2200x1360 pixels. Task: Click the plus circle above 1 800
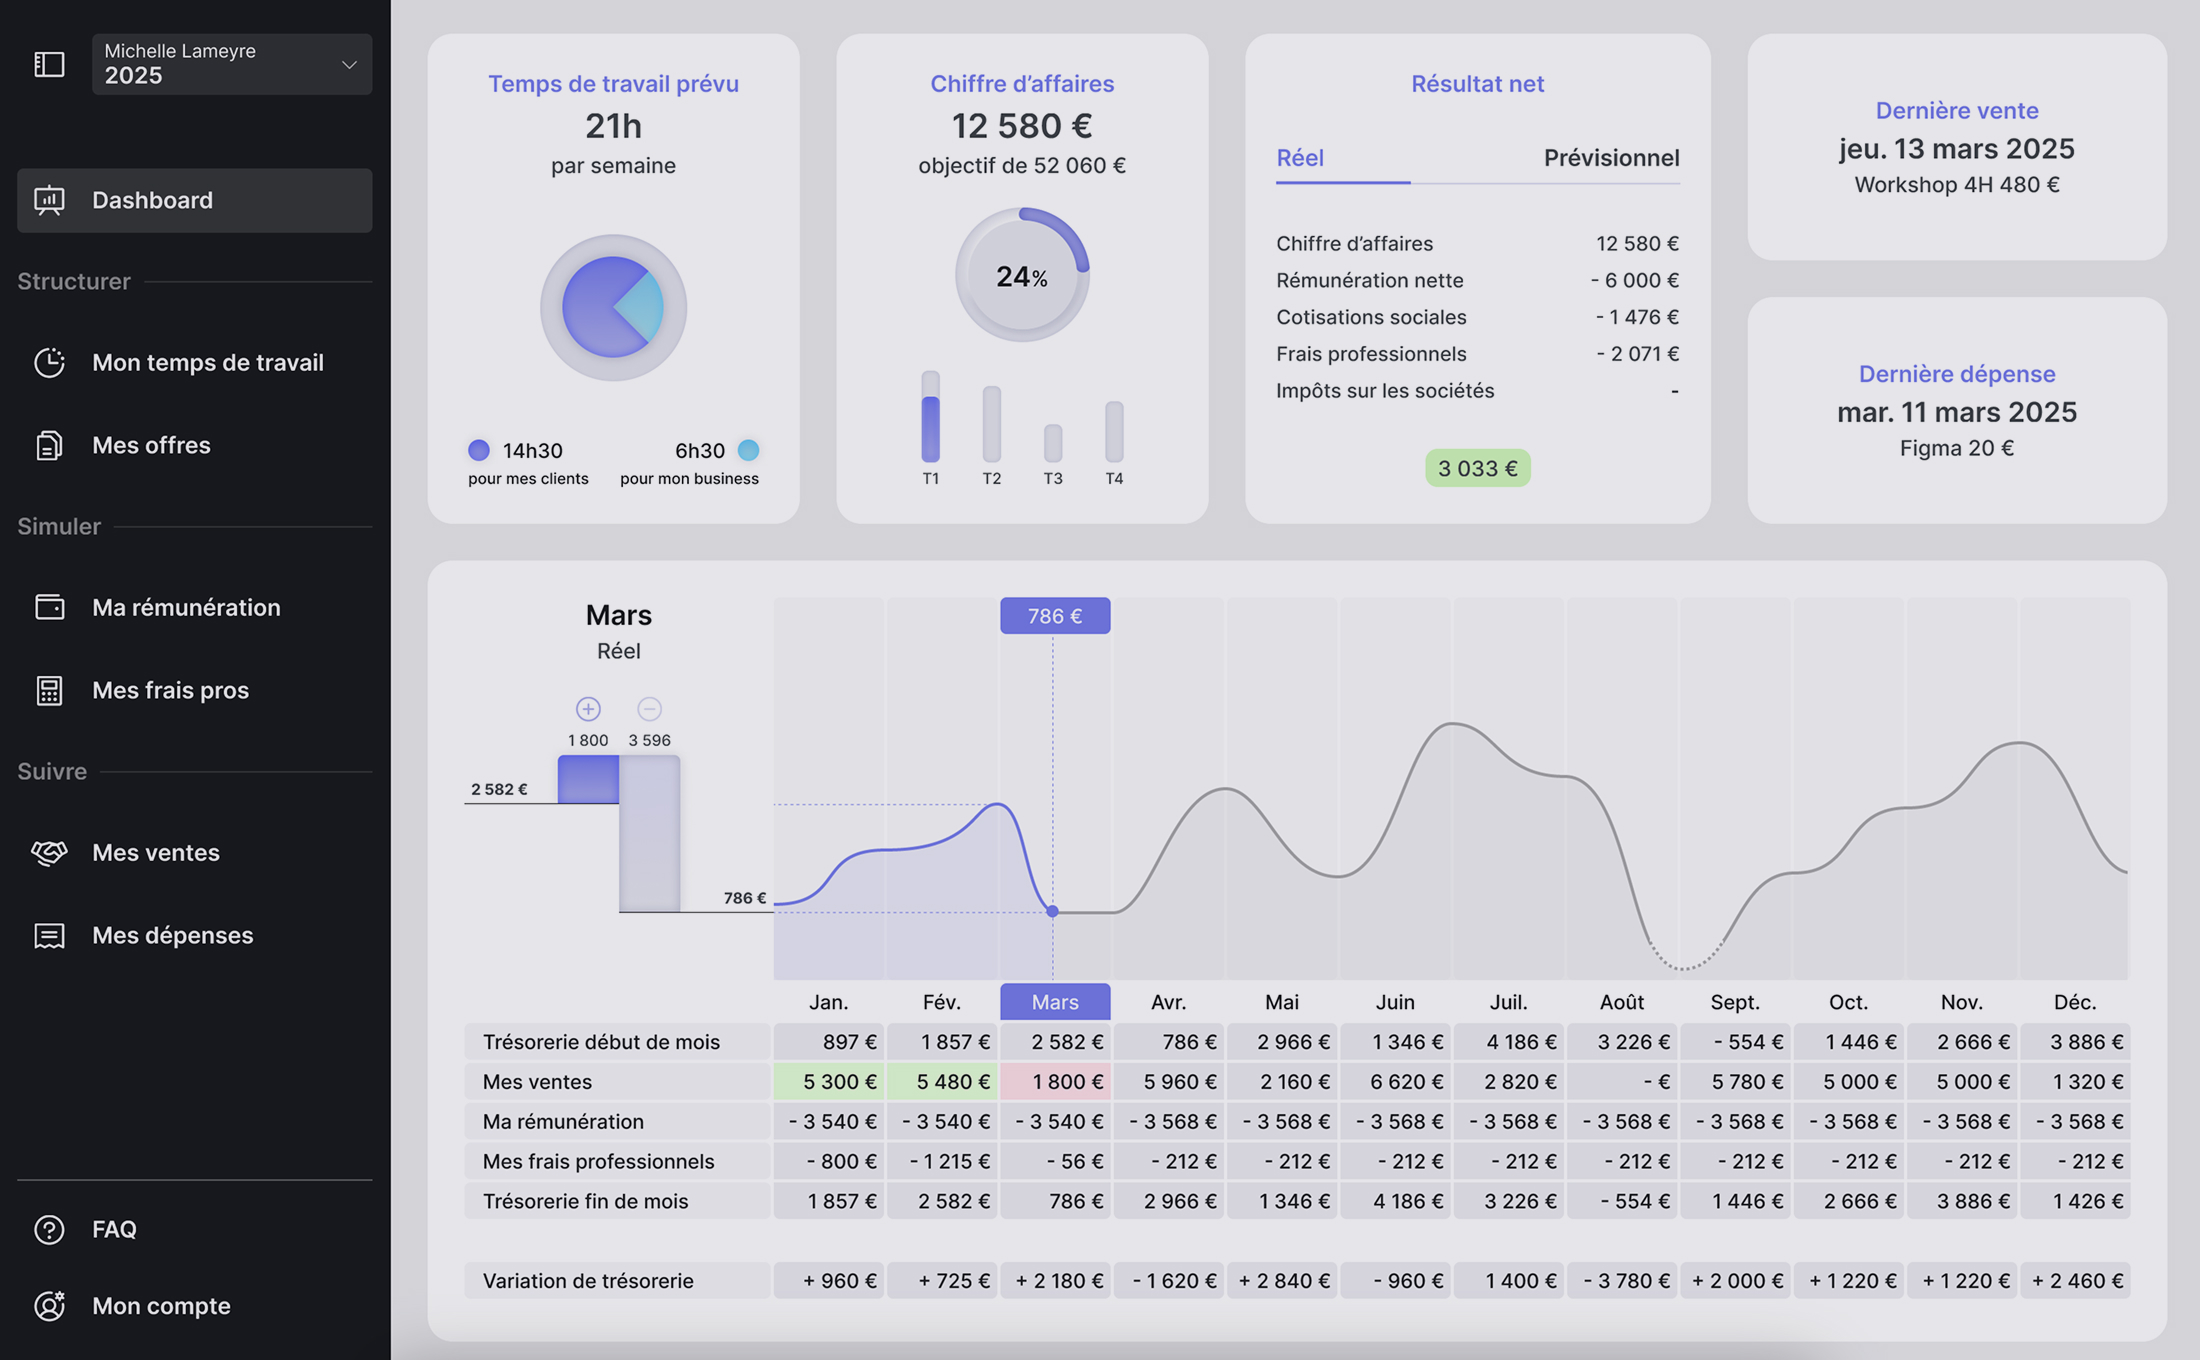coord(588,709)
